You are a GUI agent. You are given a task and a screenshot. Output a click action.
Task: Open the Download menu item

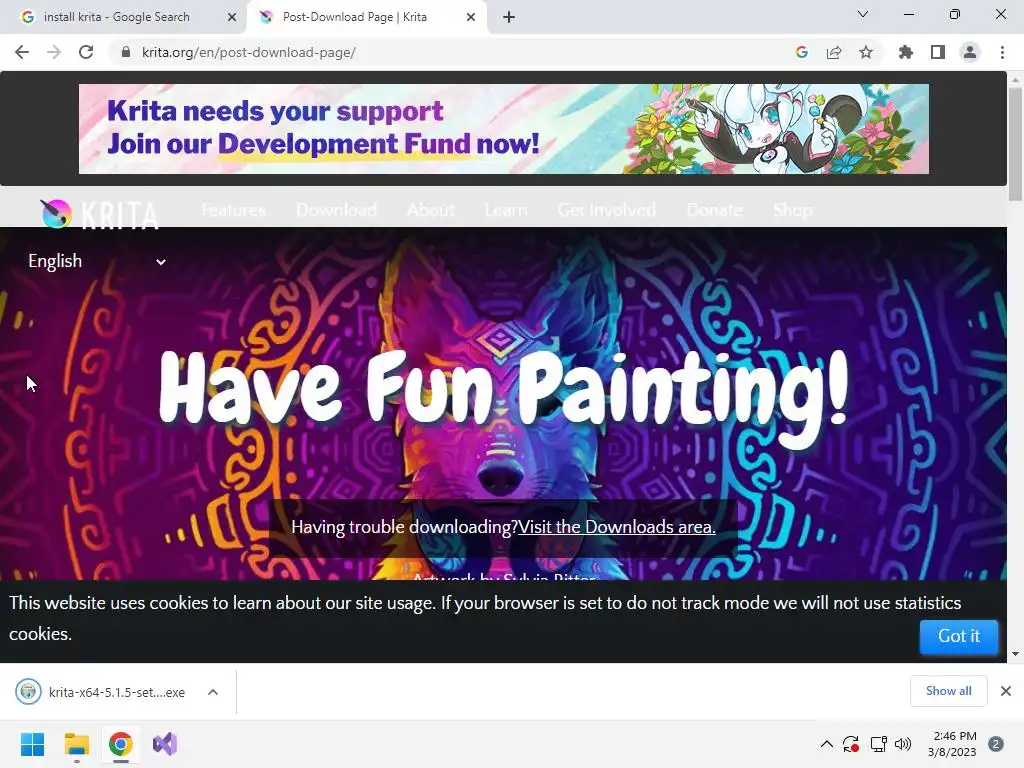point(336,210)
